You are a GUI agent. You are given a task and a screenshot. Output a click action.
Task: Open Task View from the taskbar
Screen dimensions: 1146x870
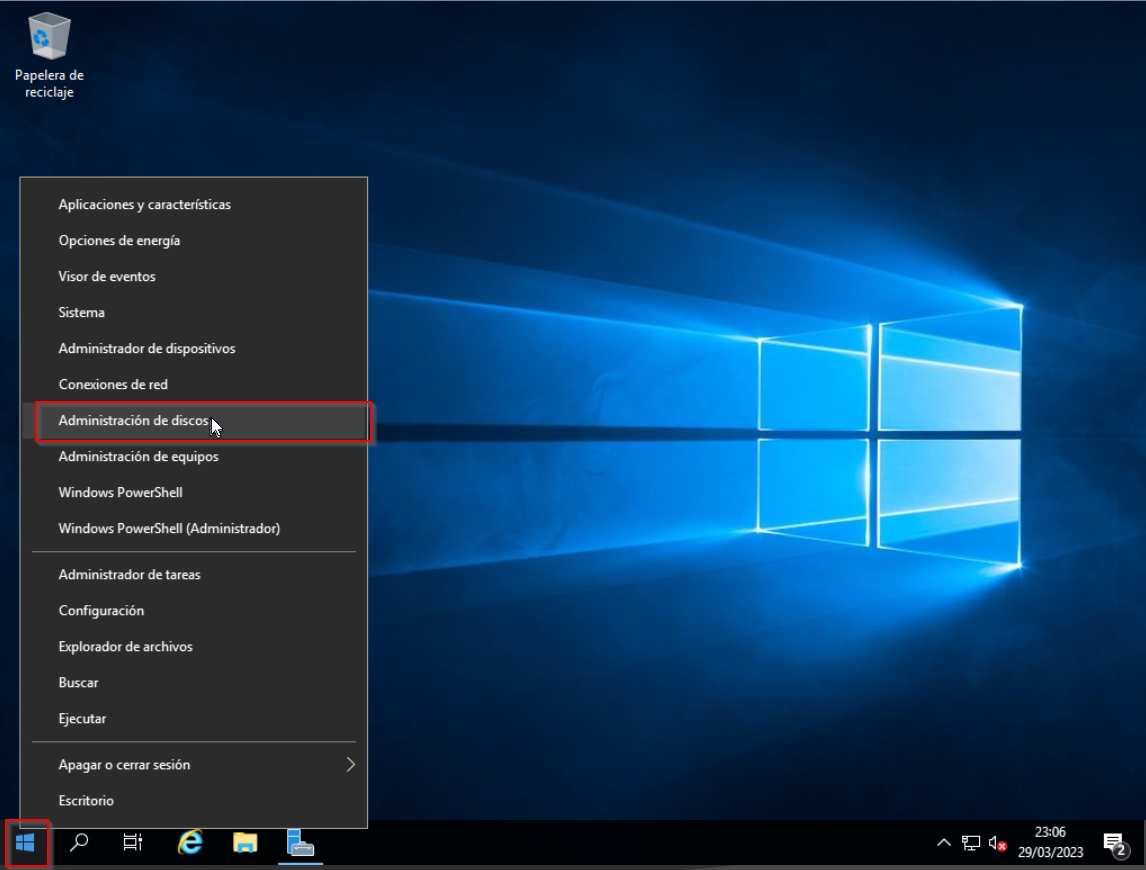pyautogui.click(x=133, y=843)
